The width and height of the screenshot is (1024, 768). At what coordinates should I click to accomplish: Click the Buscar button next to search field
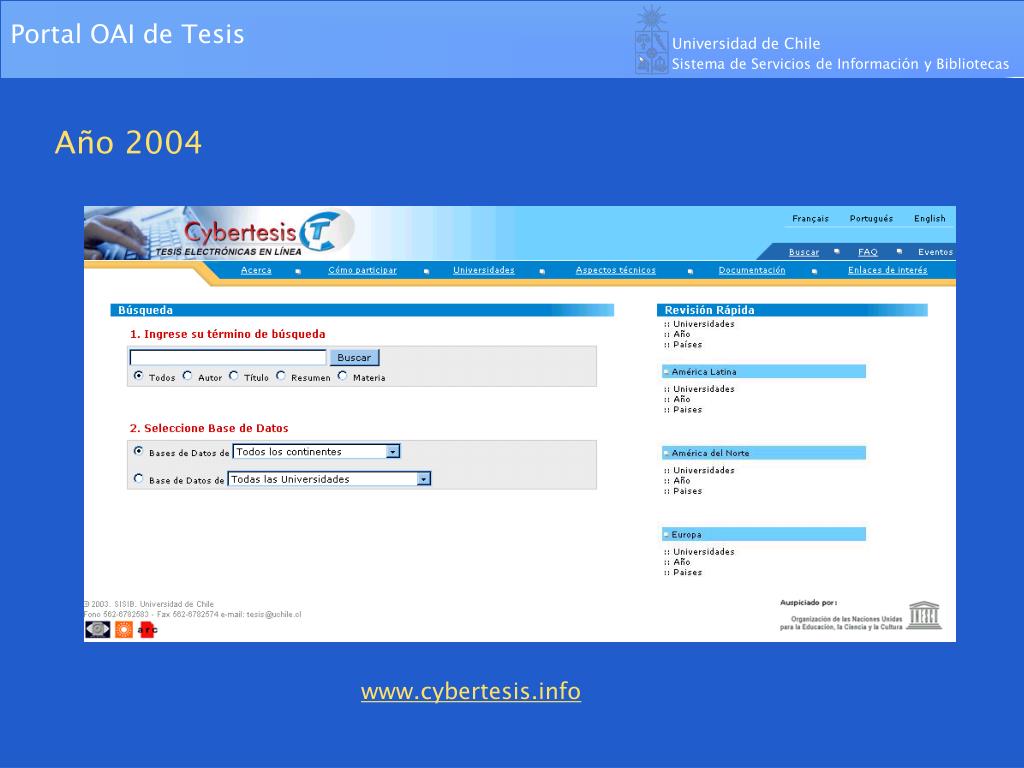pyautogui.click(x=354, y=357)
